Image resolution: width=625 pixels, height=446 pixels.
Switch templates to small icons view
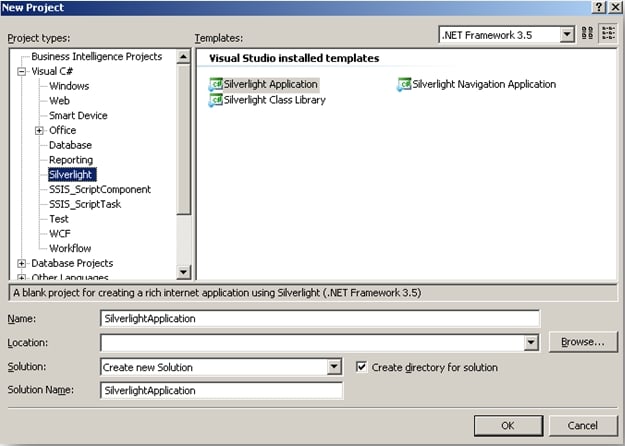(x=608, y=33)
